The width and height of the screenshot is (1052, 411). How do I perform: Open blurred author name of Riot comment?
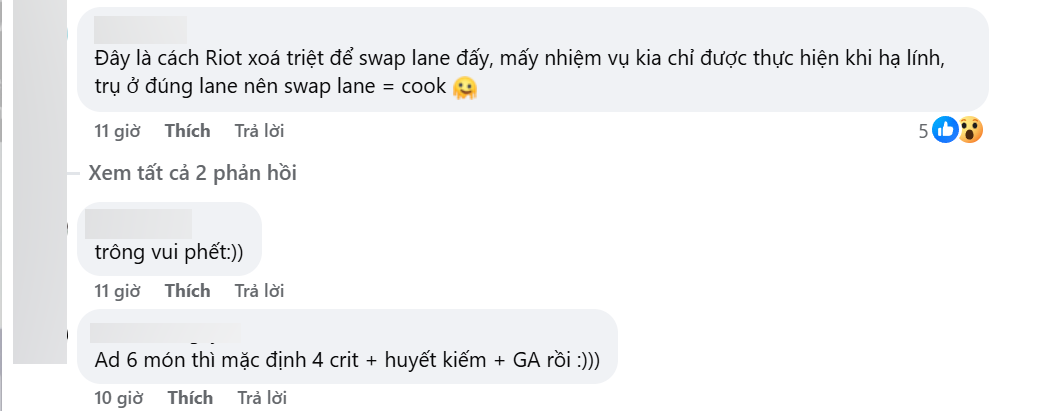pos(140,29)
